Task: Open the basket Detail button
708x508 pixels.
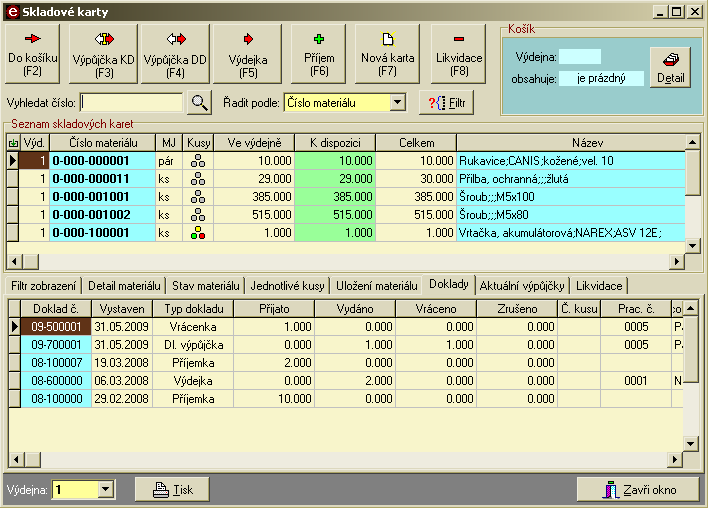Action: click(670, 68)
